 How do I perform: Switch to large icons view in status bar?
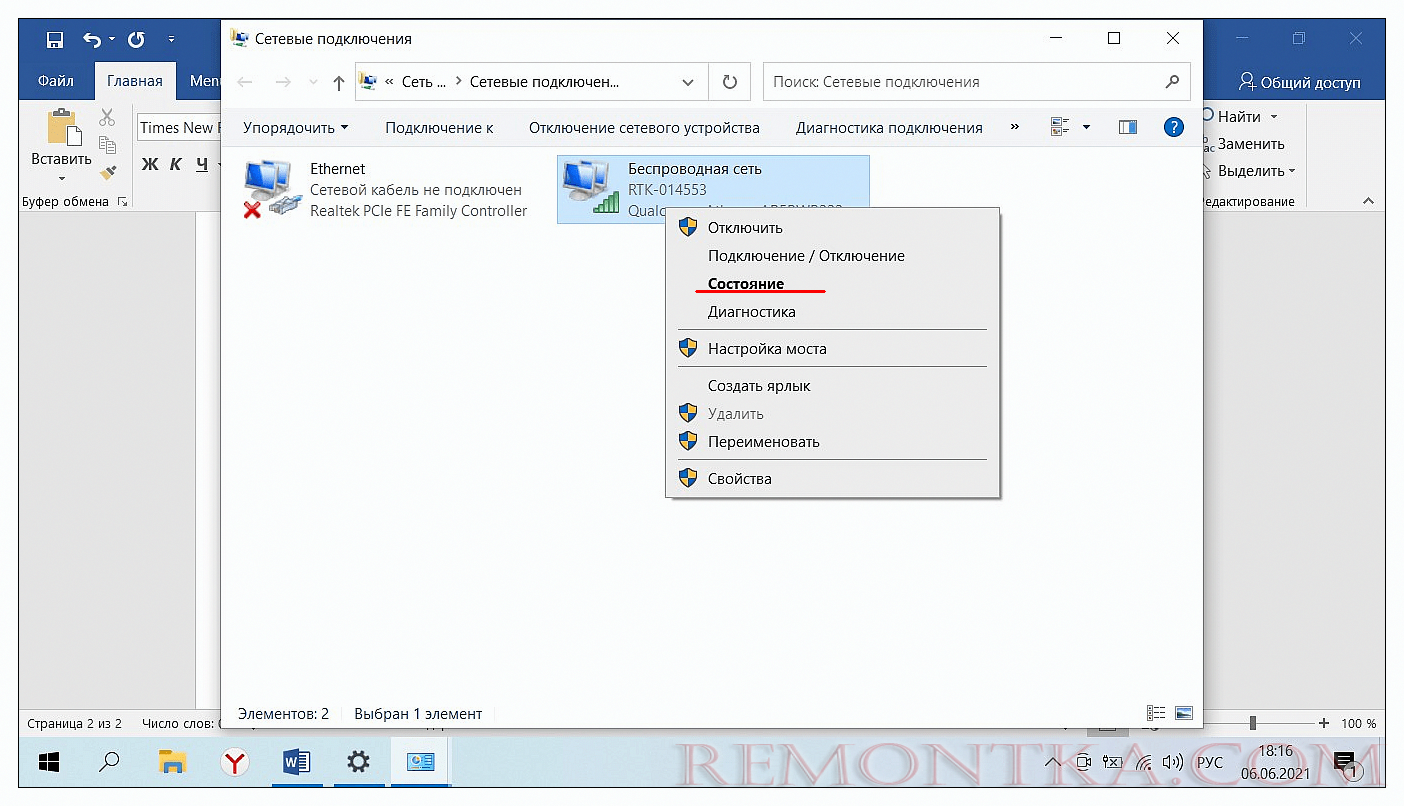(x=1184, y=713)
